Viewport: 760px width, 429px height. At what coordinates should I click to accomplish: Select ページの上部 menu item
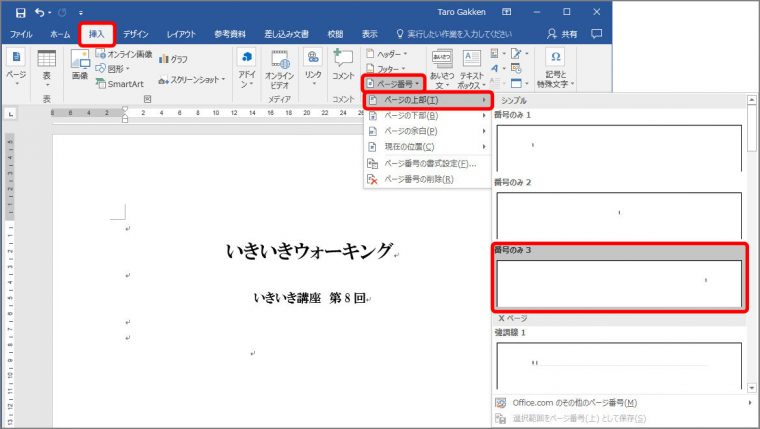coord(428,100)
